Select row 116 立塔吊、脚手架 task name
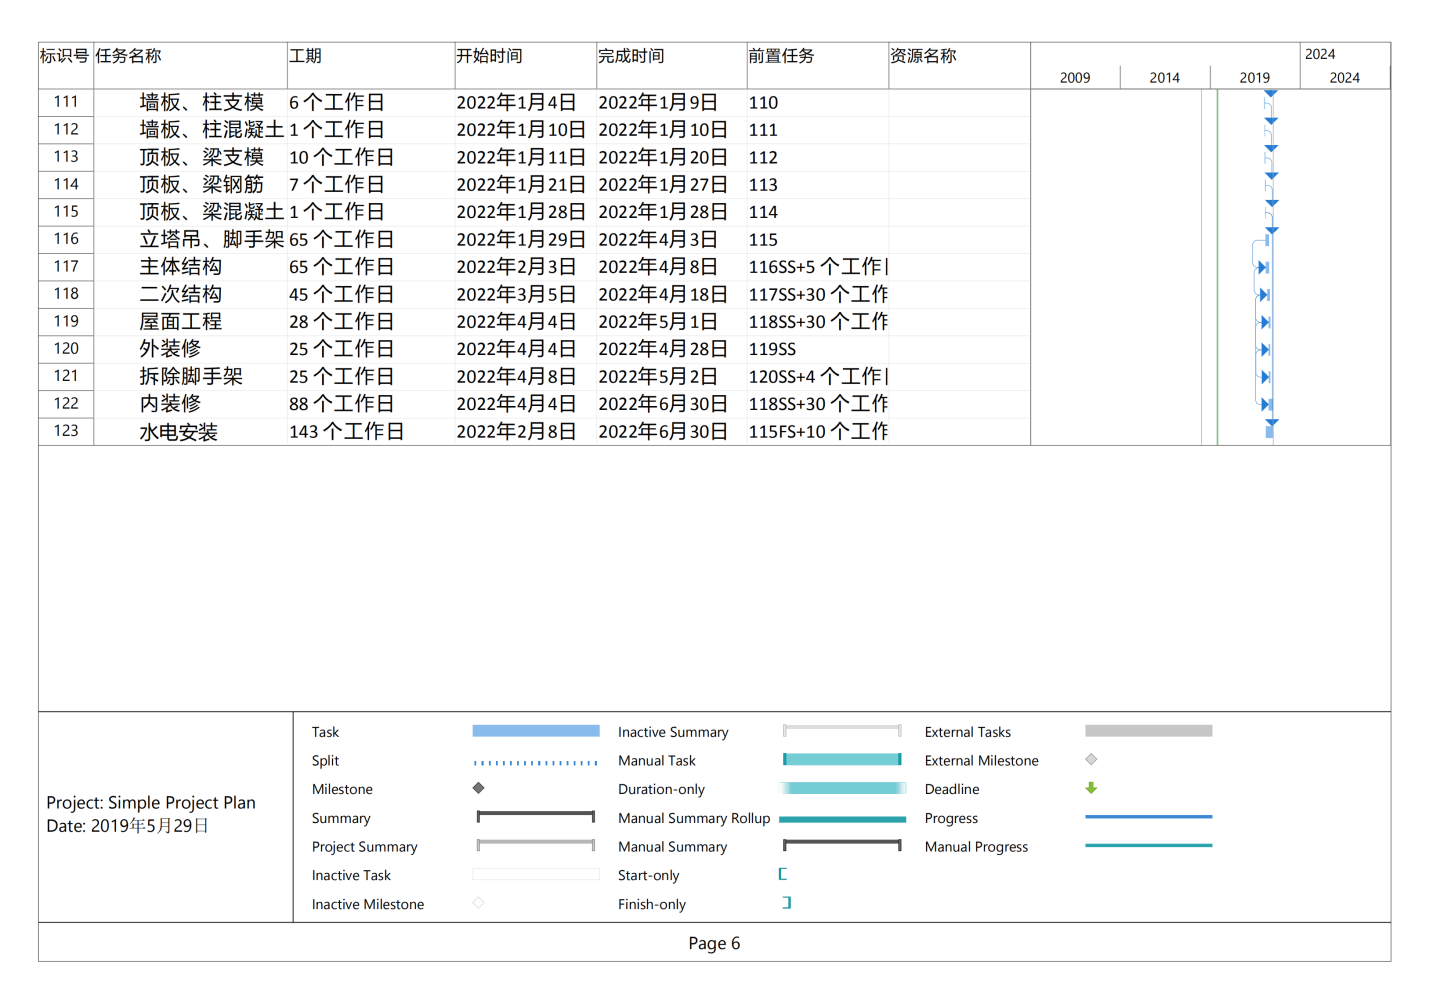 [211, 240]
